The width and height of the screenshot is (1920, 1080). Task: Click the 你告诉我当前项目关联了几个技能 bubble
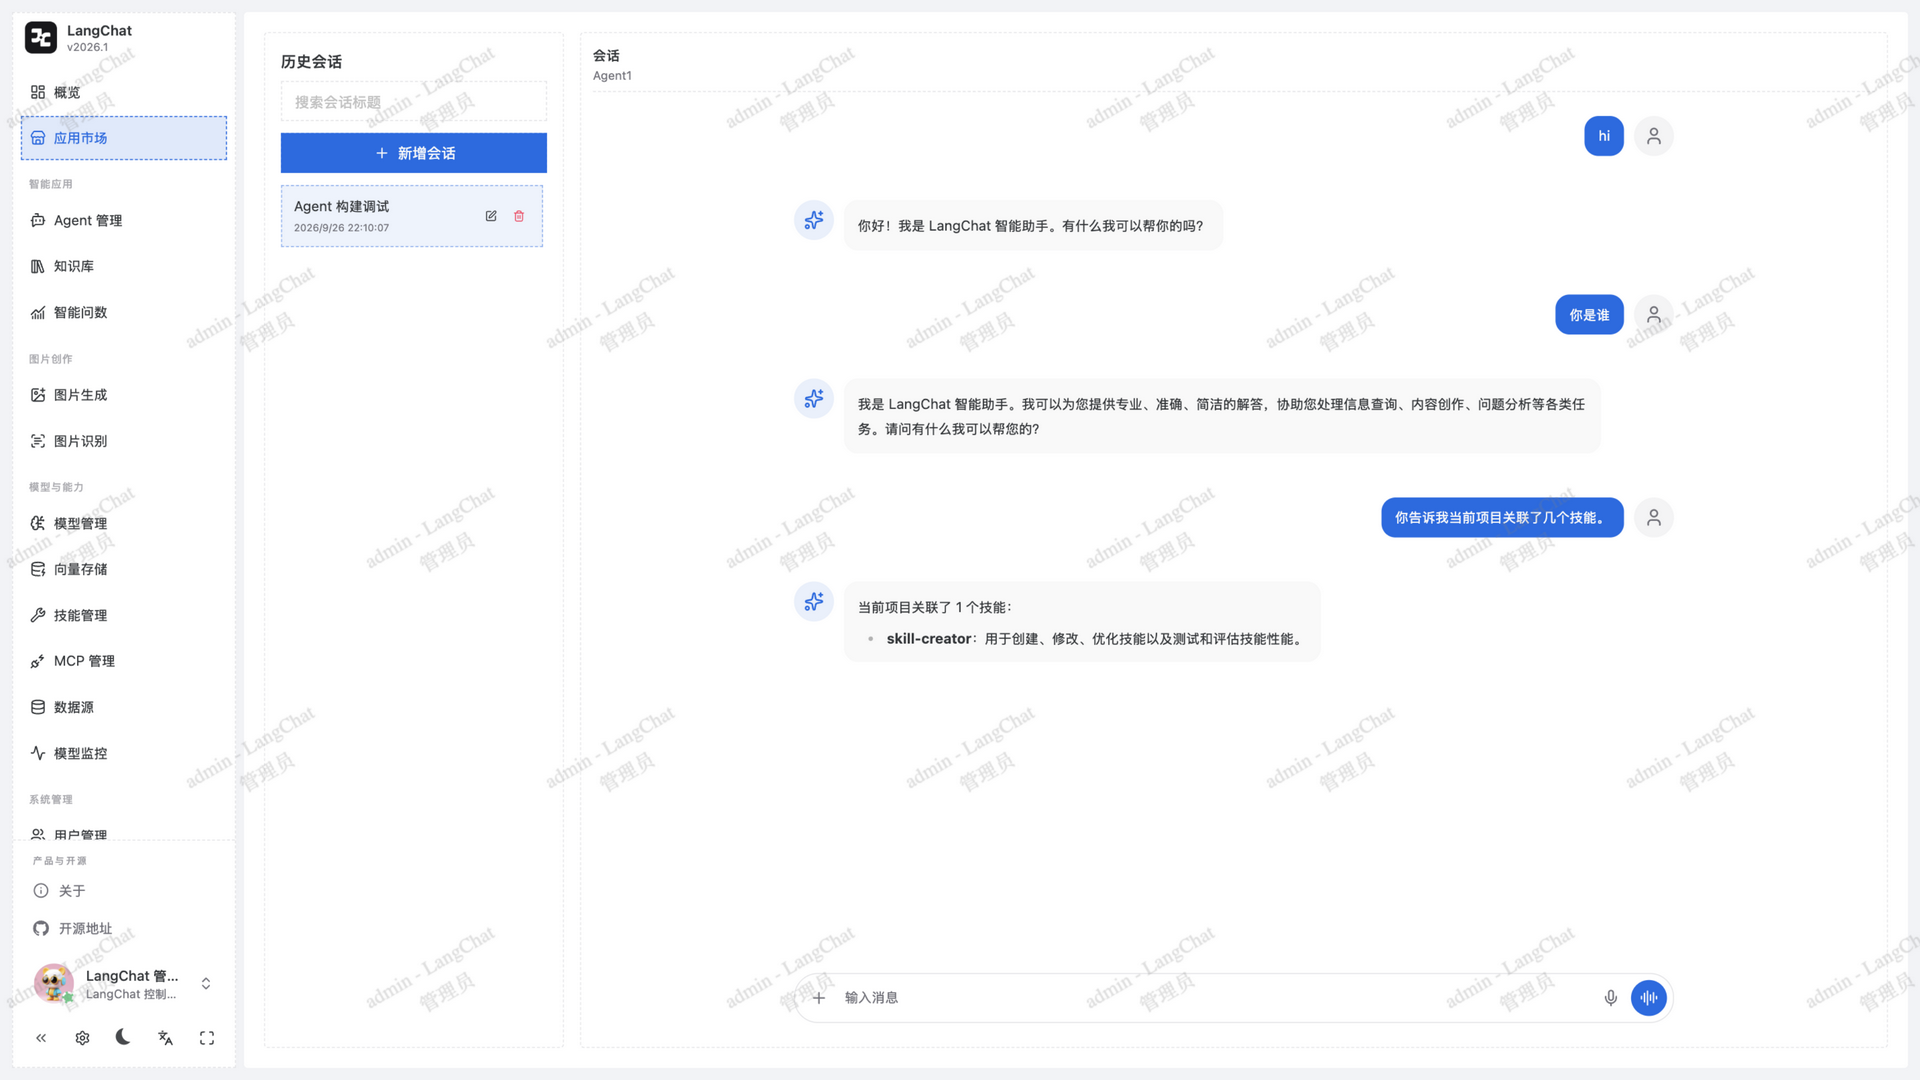point(1502,518)
